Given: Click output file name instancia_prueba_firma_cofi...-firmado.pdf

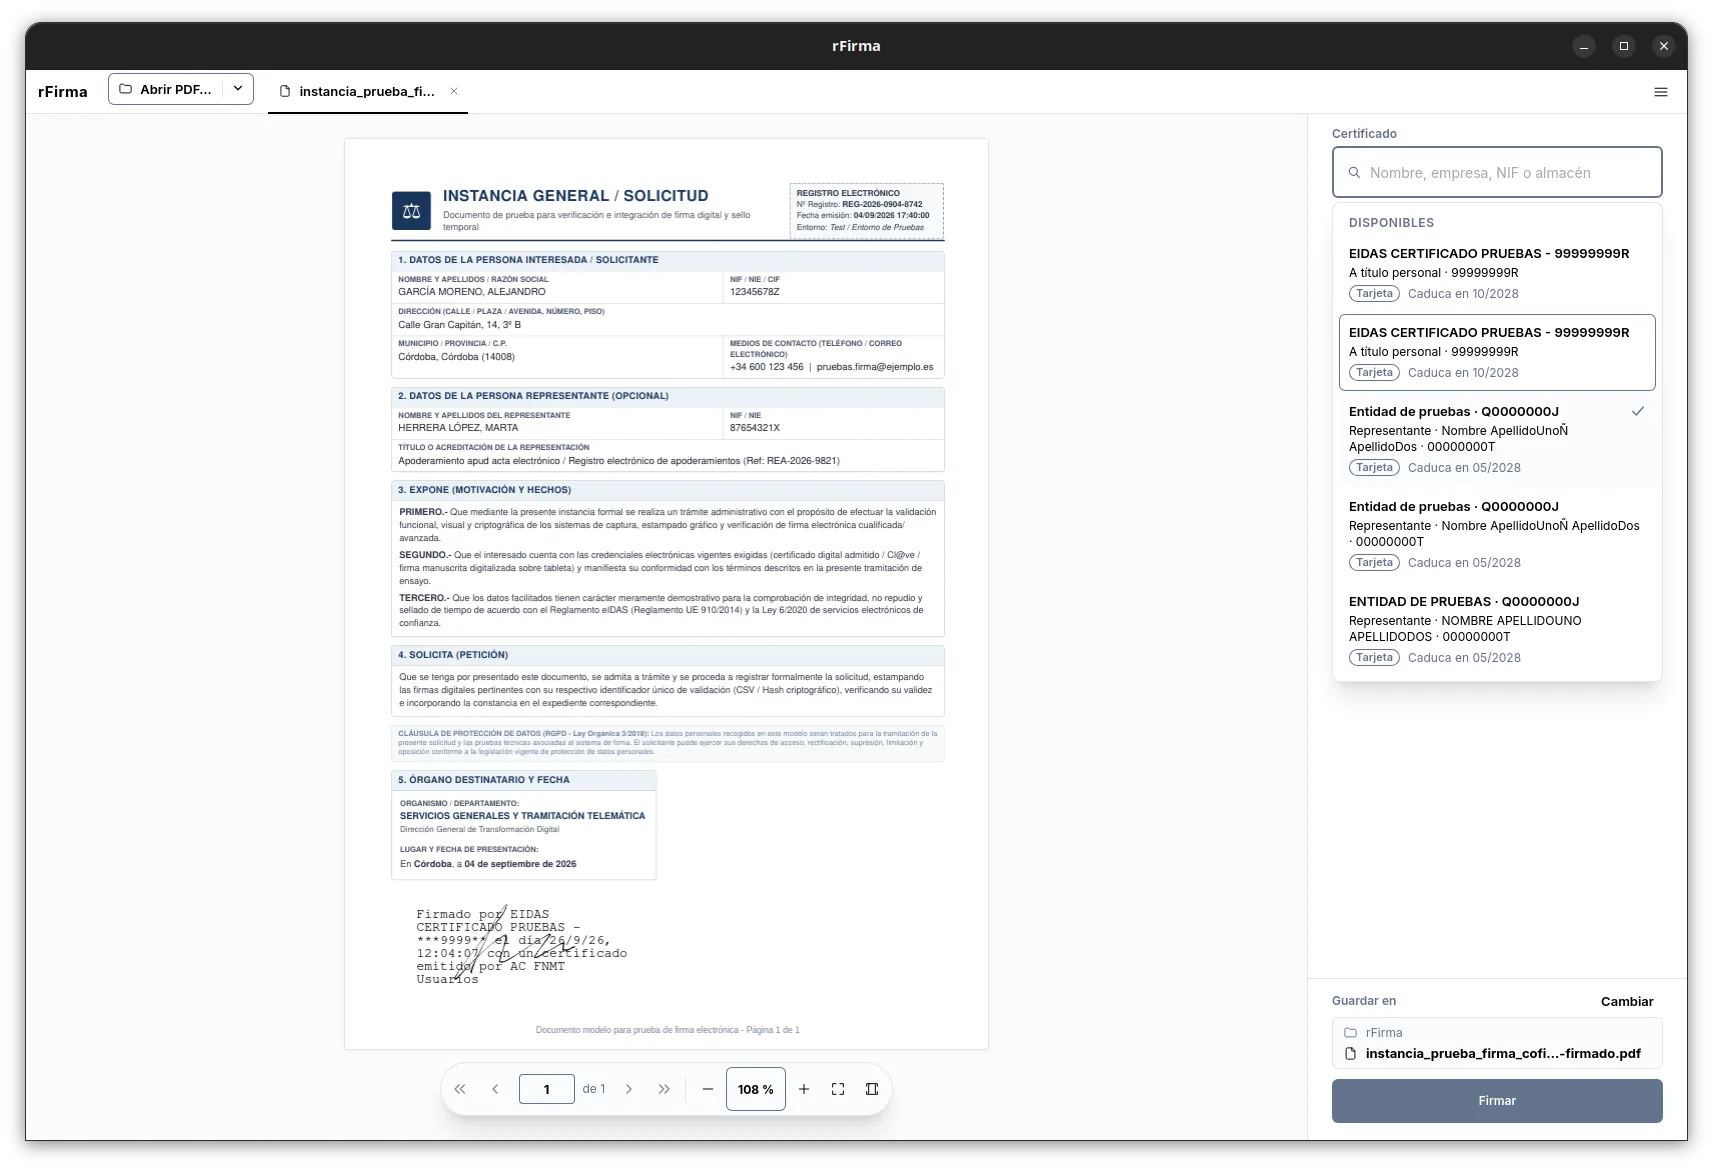Looking at the screenshot, I should coord(1503,1053).
